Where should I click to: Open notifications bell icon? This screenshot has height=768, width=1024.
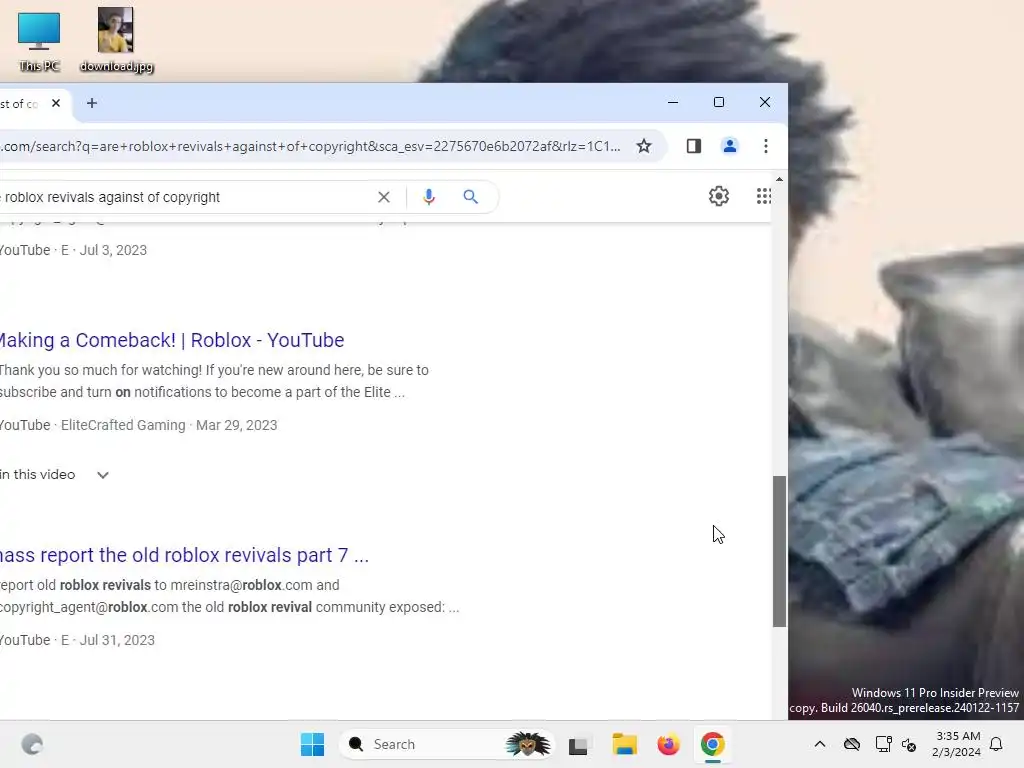tap(996, 744)
